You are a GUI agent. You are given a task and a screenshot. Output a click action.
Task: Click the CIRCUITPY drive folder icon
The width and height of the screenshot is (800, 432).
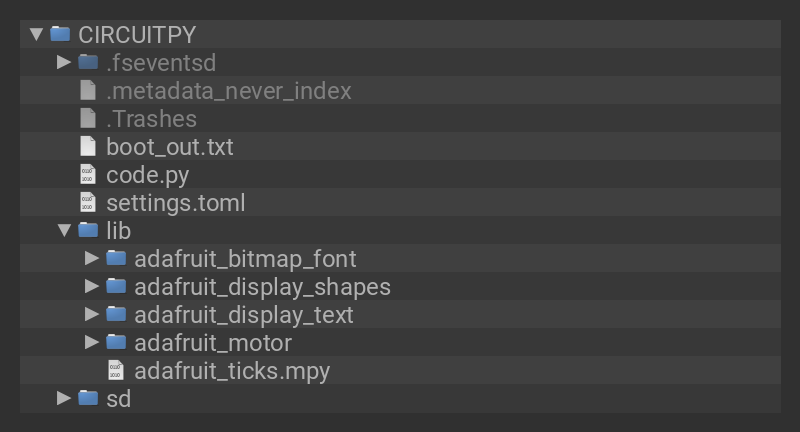60,34
